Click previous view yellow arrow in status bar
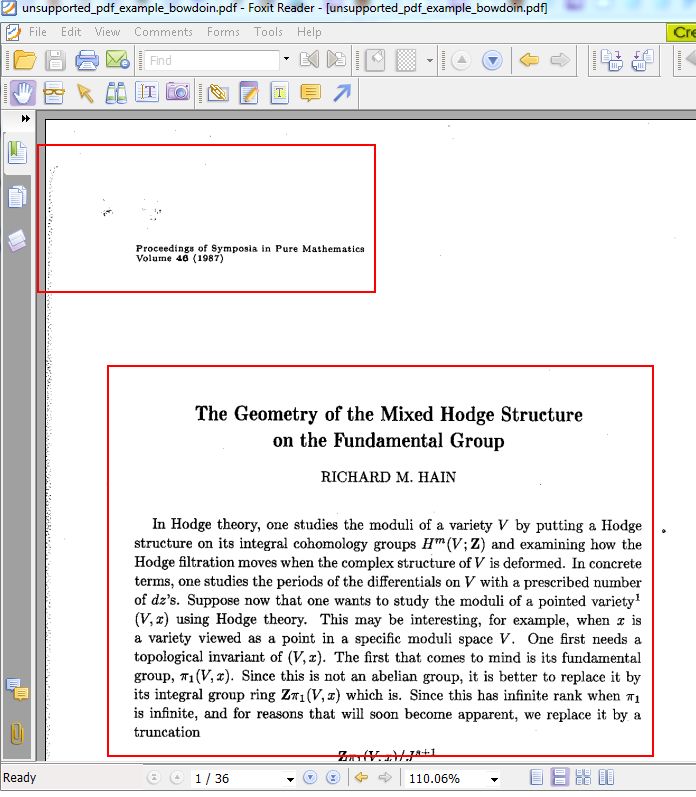 361,777
